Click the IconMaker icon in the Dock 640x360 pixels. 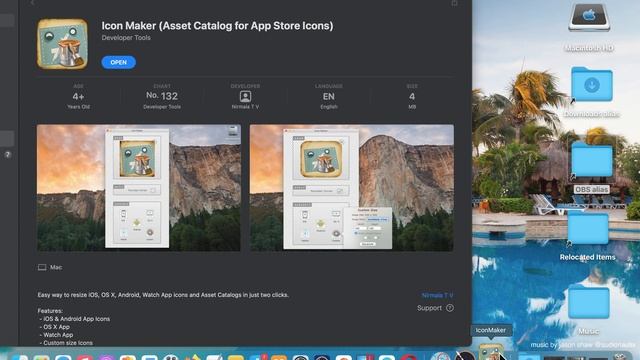(491, 352)
